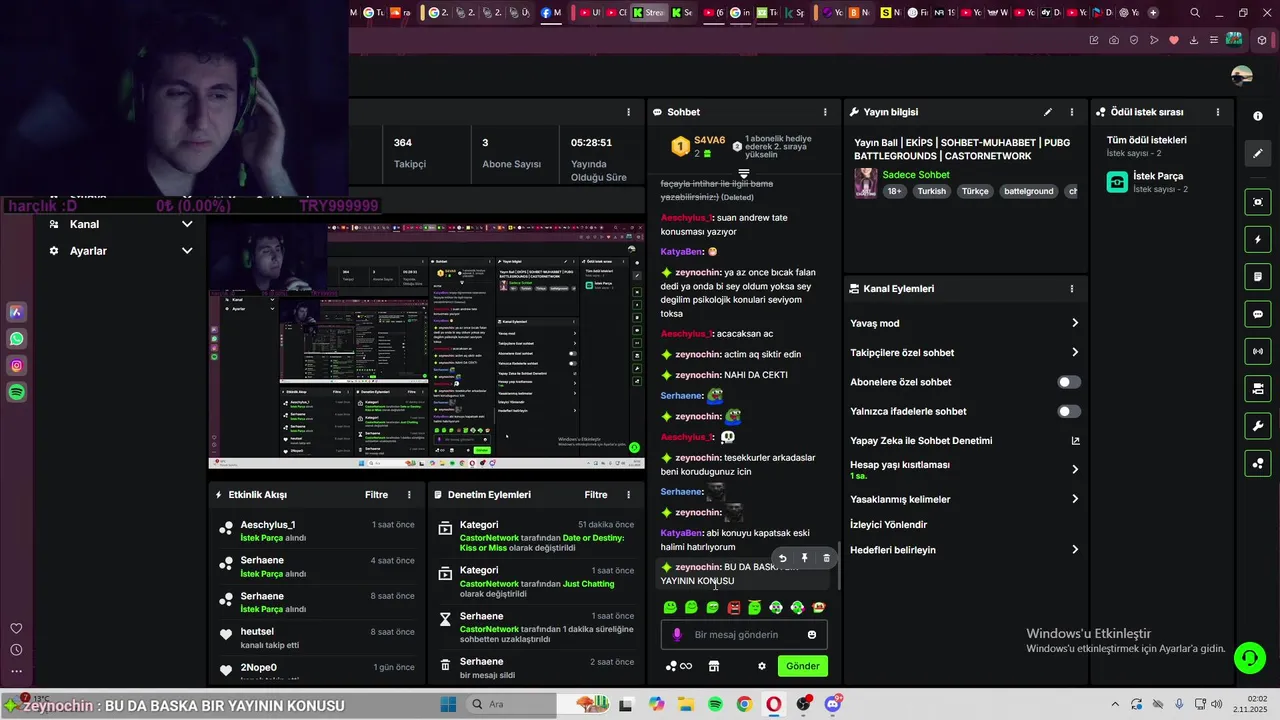Click the rewards dots widget icon in the right sidebar
This screenshot has width=1280, height=720.
[1258, 463]
